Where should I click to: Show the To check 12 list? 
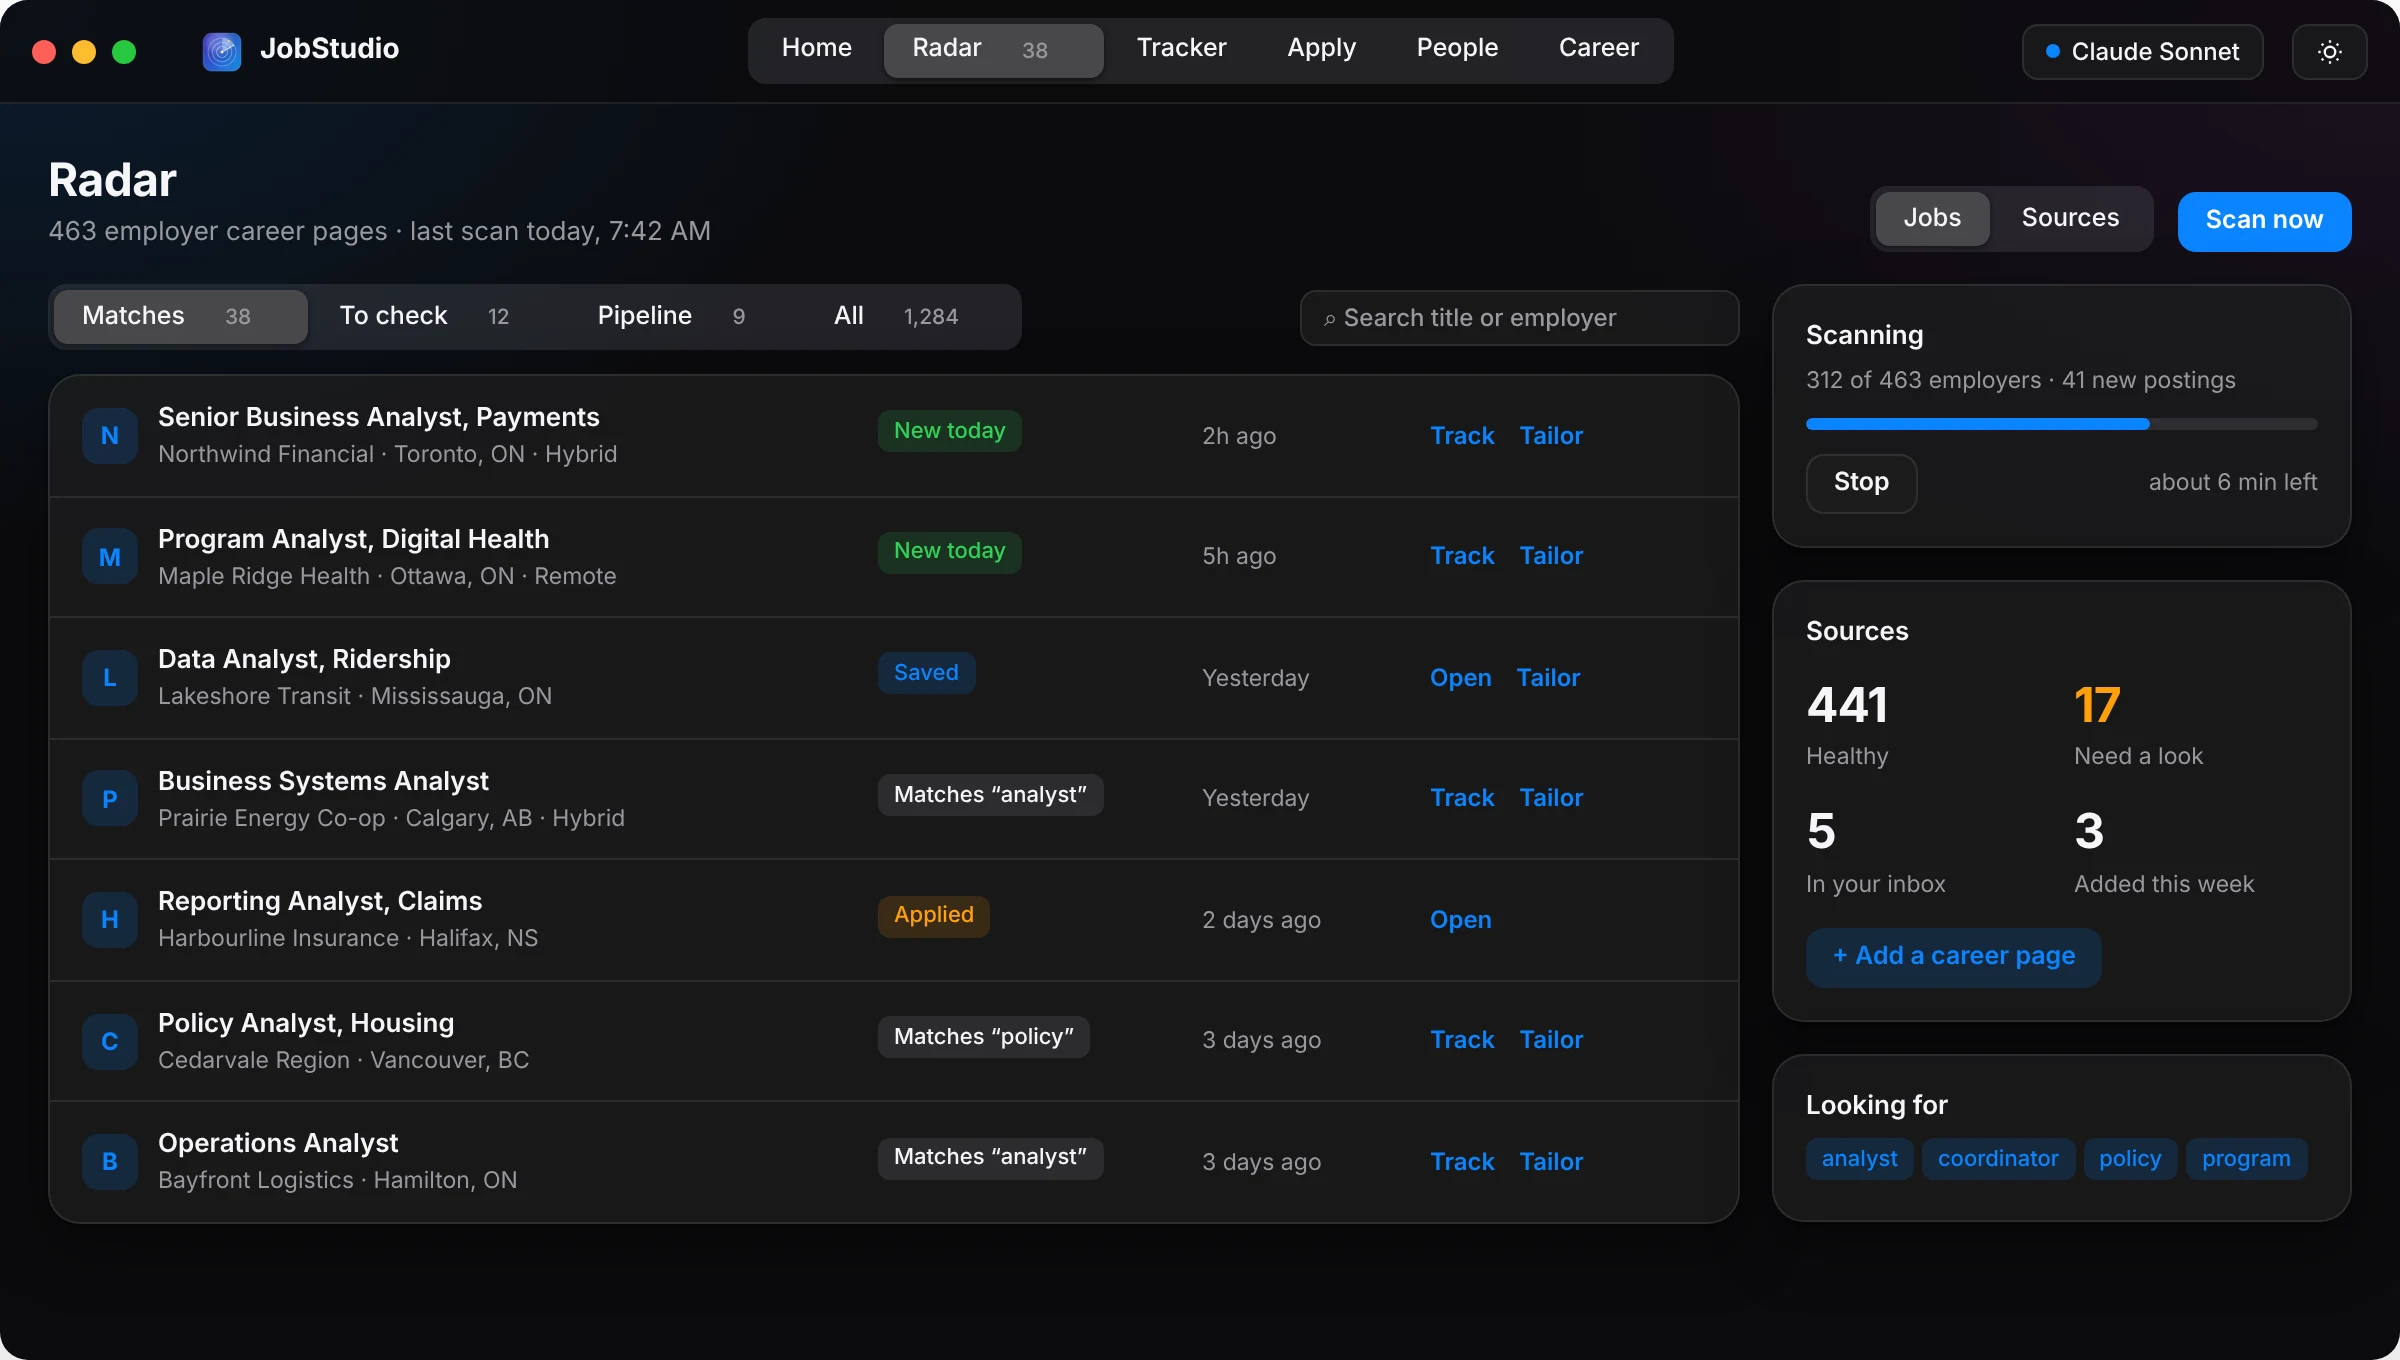(x=439, y=316)
